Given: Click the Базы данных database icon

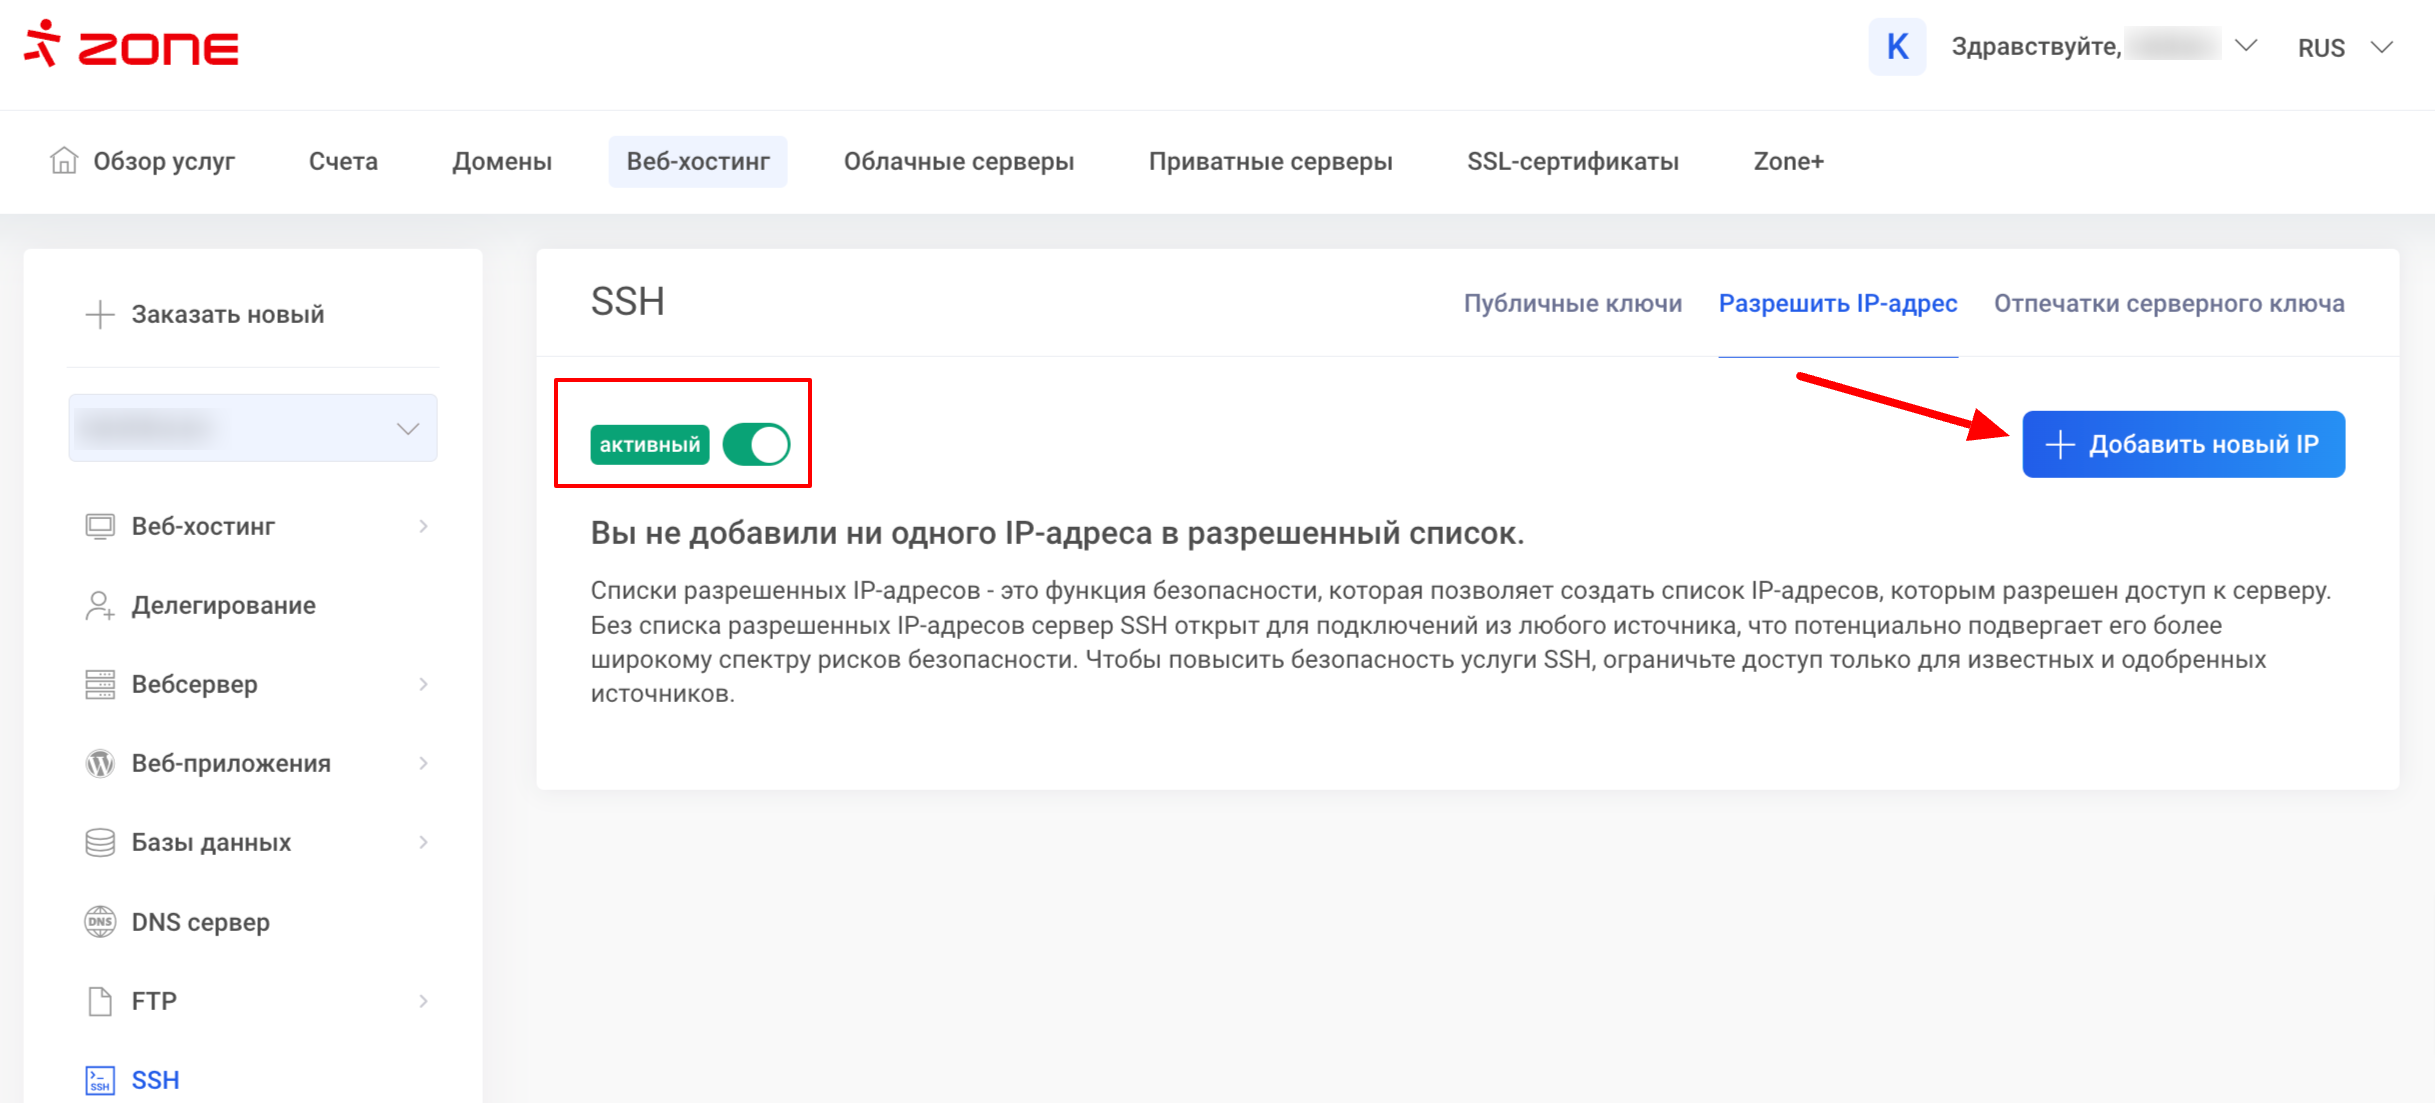Looking at the screenshot, I should [99, 842].
